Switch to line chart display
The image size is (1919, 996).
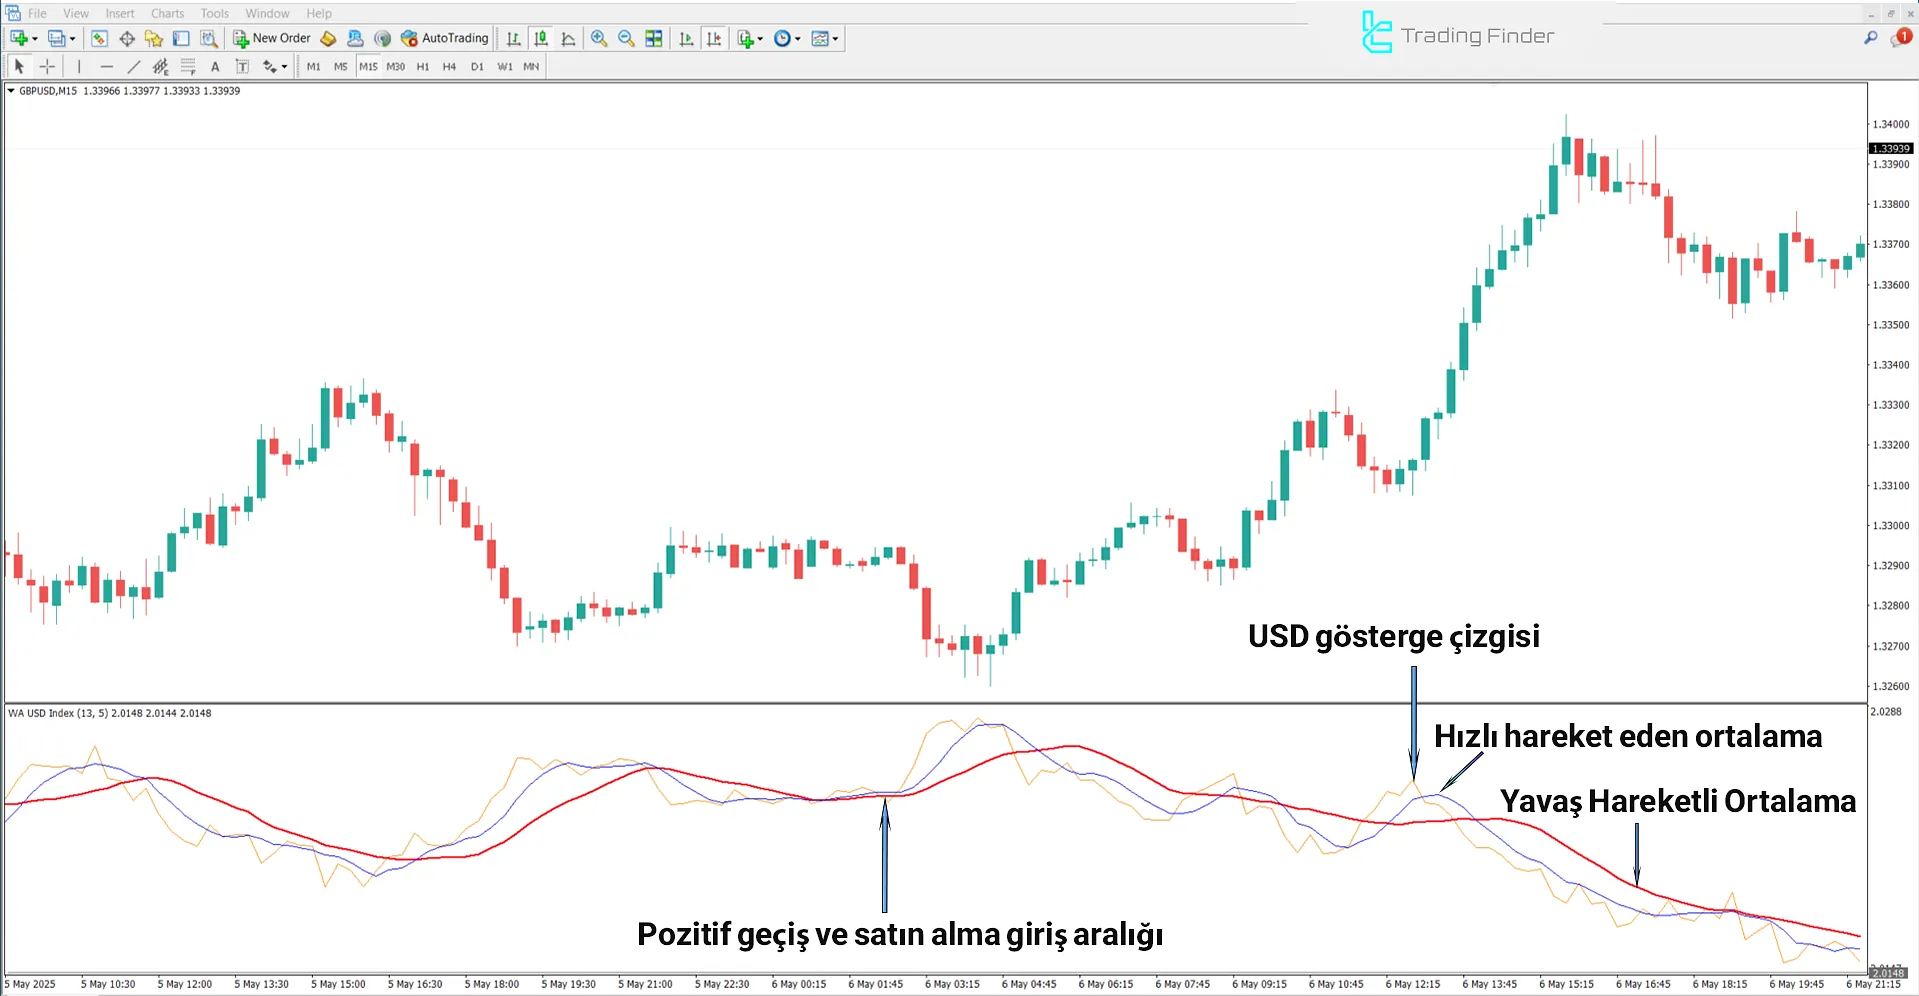[568, 38]
